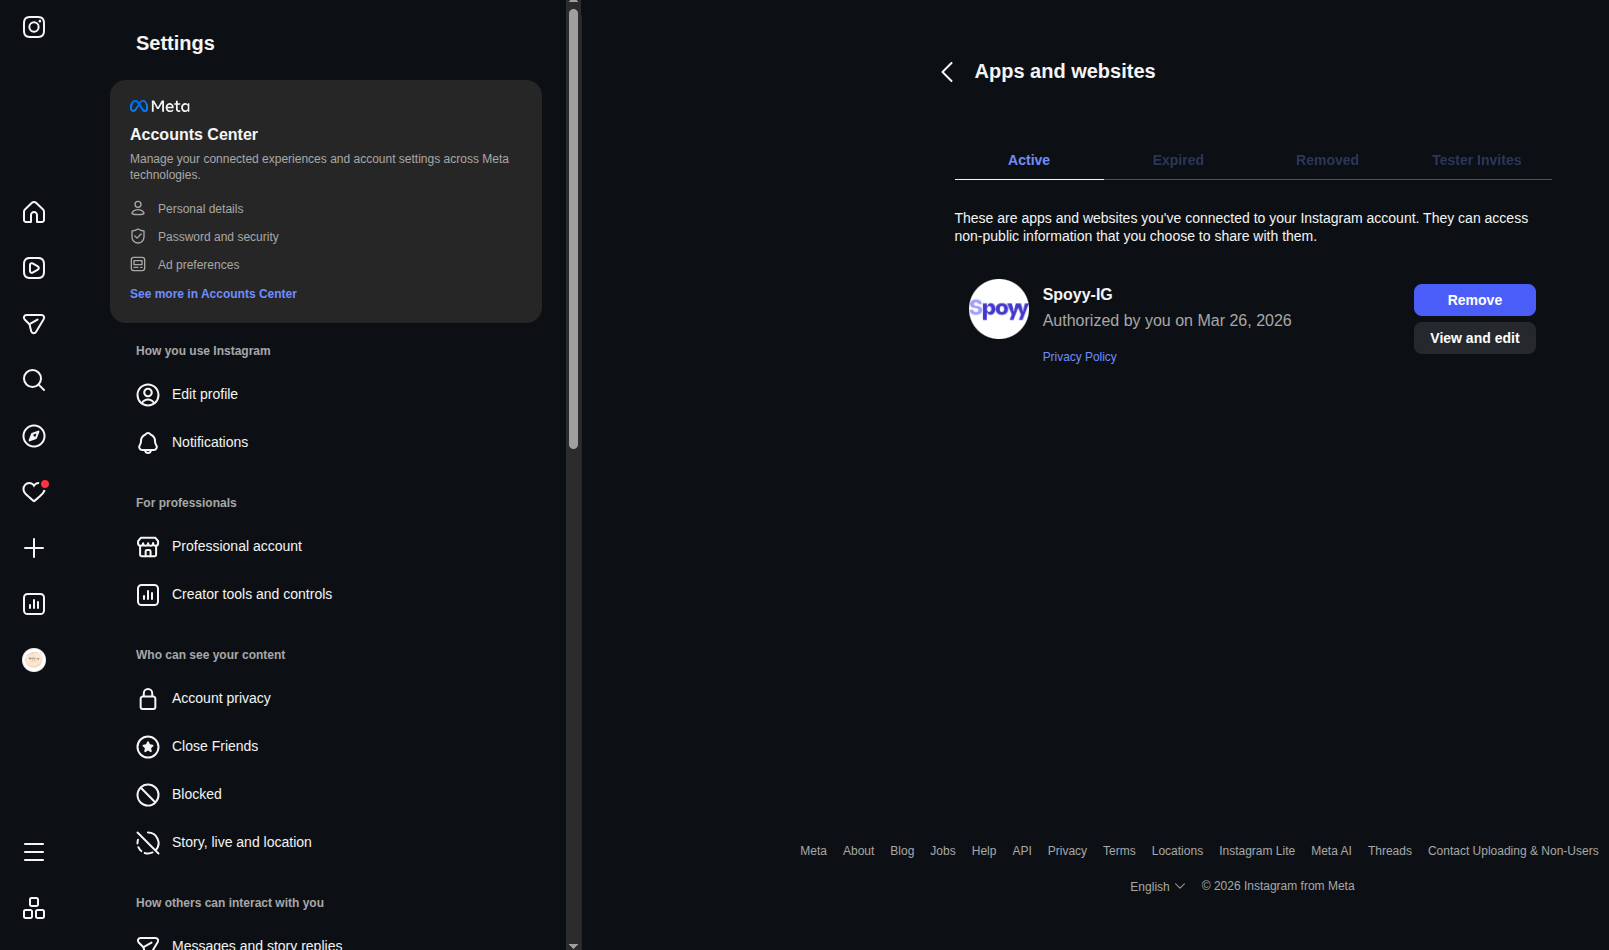Click the Ad preferences icon

138,264
